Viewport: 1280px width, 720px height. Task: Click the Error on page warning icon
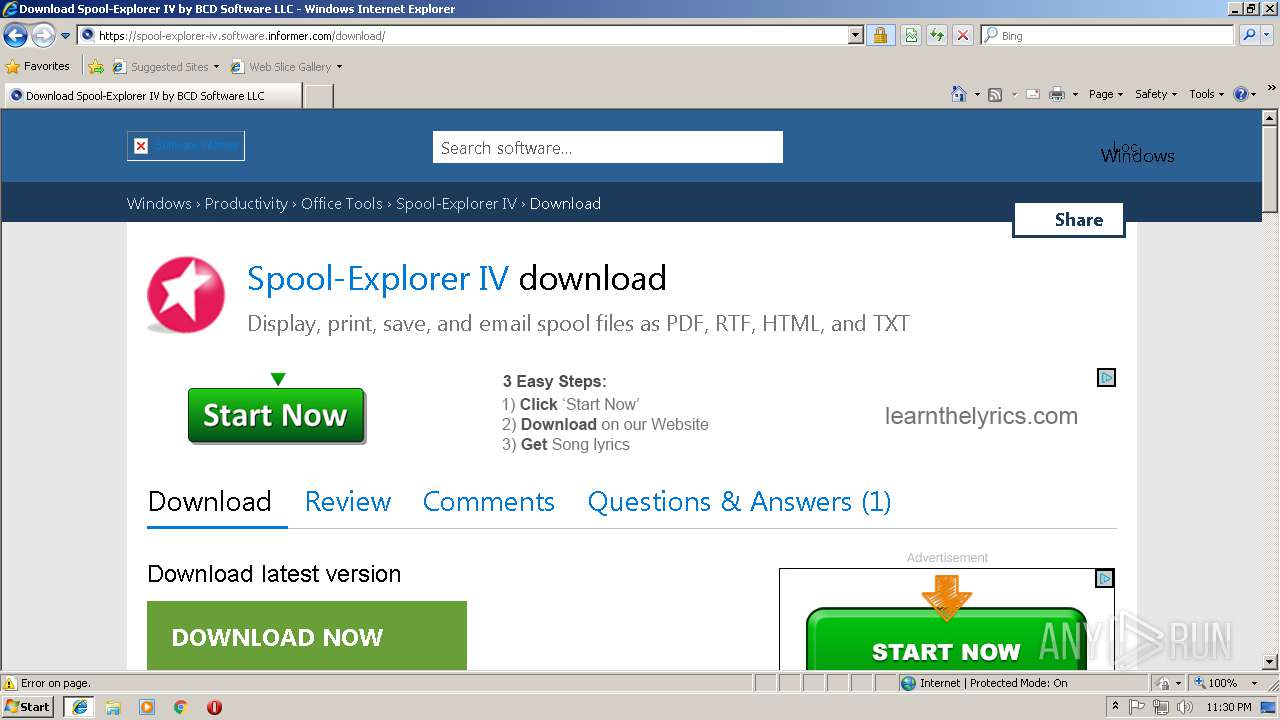click(x=10, y=683)
